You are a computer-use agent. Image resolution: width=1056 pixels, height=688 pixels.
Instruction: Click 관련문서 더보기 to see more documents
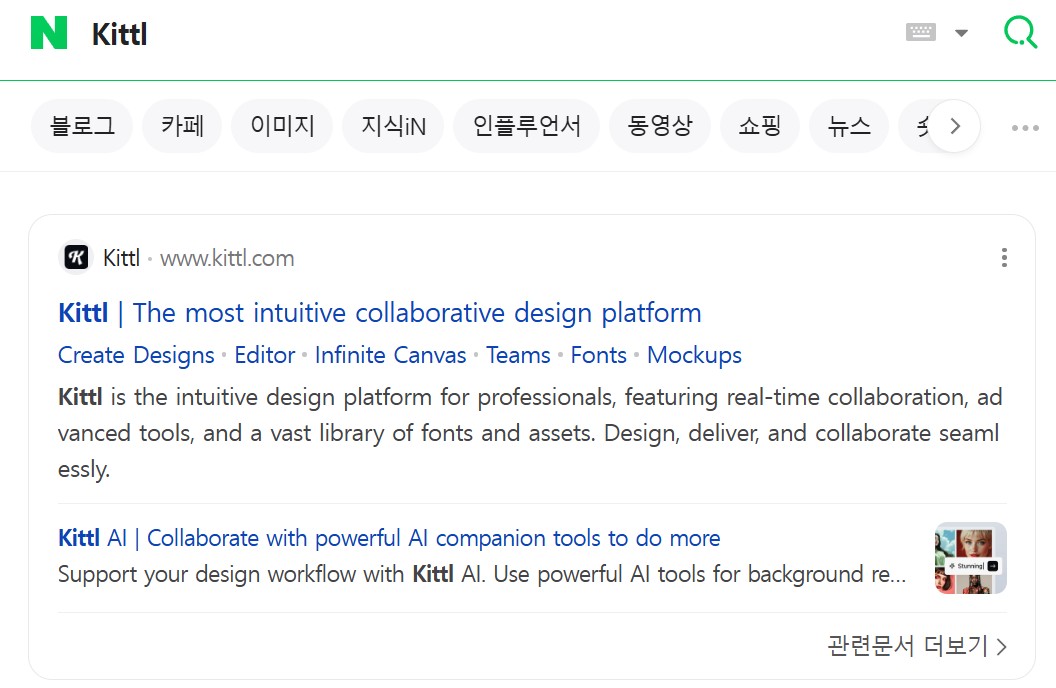coord(917,646)
